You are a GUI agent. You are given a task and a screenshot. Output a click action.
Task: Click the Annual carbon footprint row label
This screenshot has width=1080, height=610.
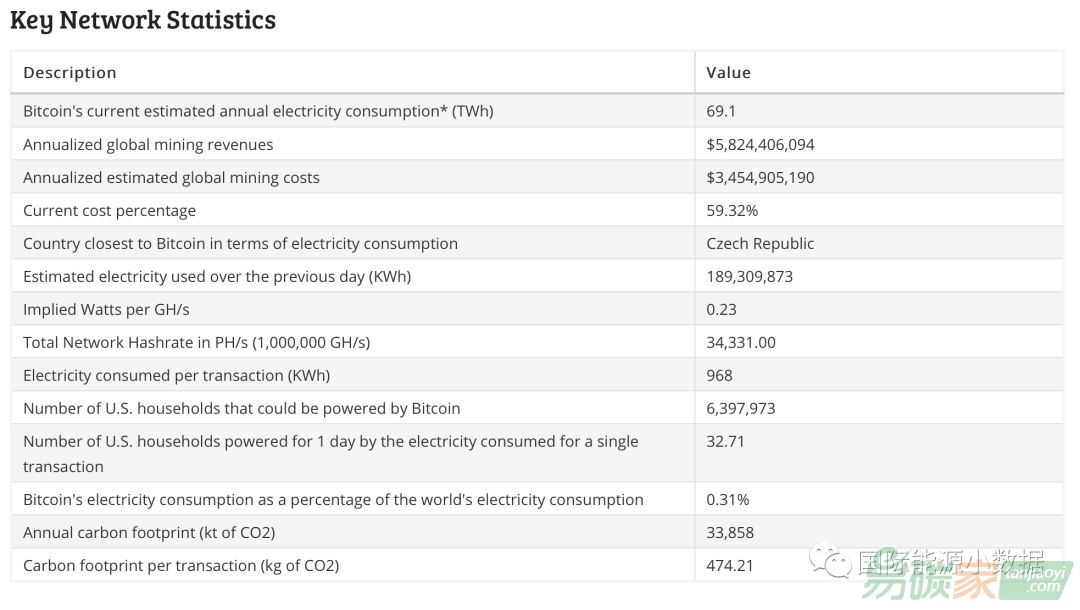(149, 533)
